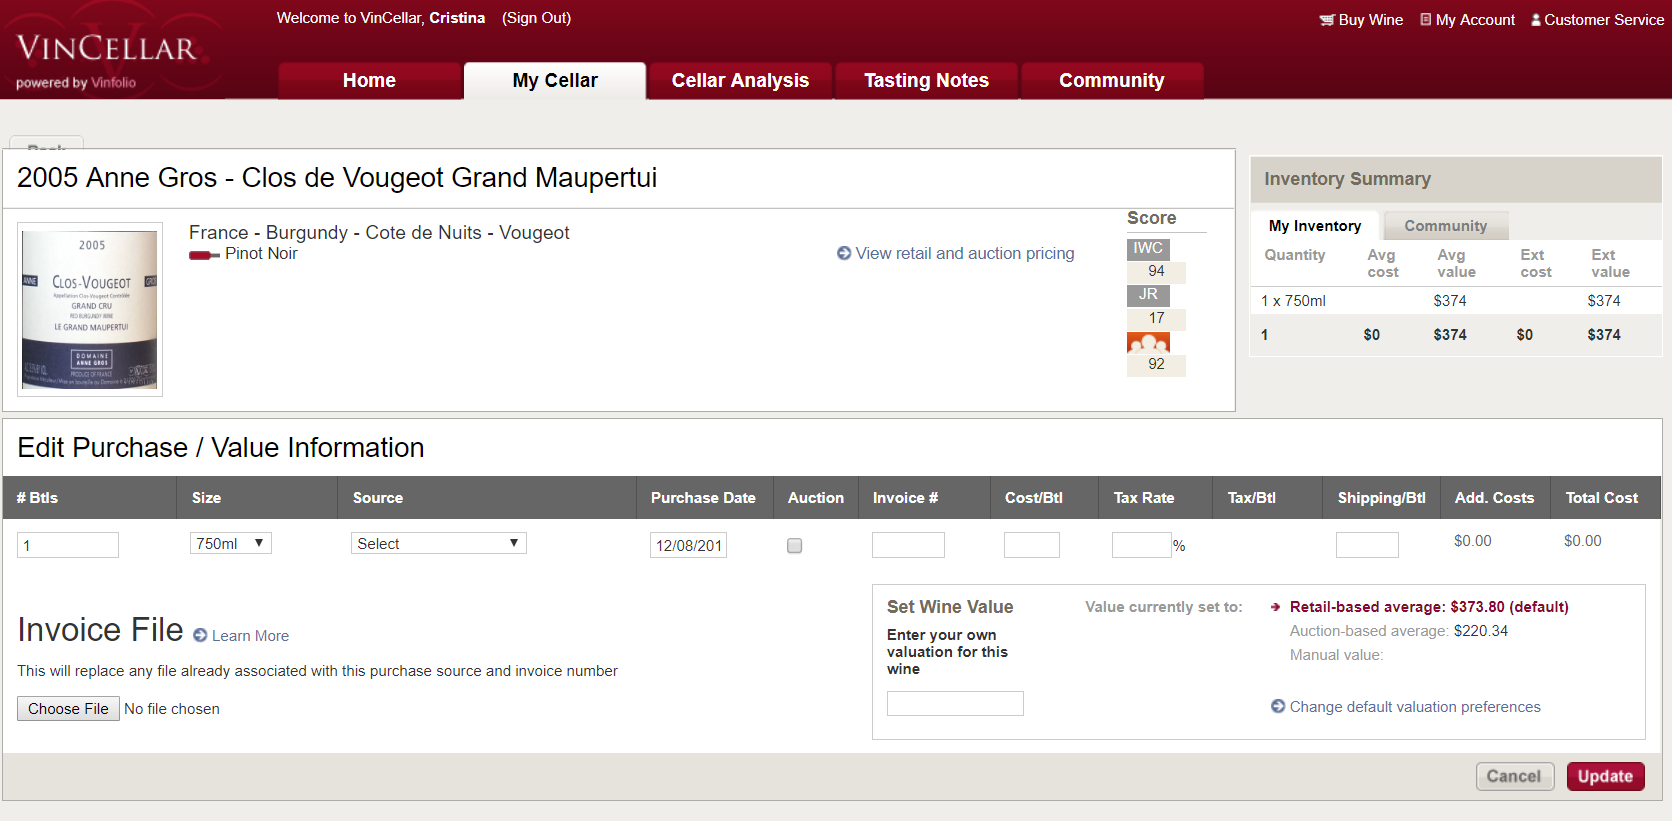Image resolution: width=1672 pixels, height=821 pixels.
Task: Click the community score people icon
Action: [x=1148, y=342]
